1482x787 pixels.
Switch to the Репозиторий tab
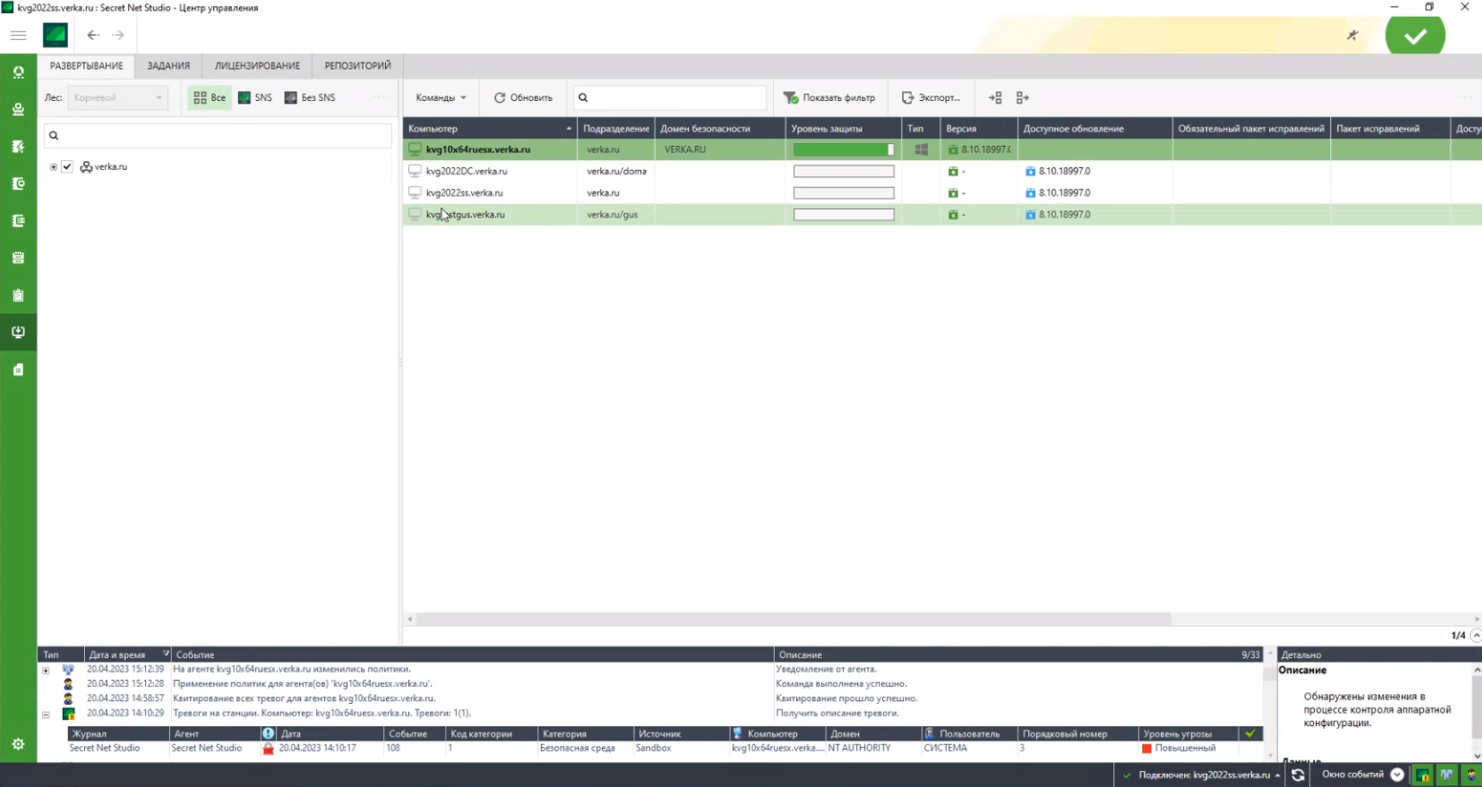click(358, 66)
